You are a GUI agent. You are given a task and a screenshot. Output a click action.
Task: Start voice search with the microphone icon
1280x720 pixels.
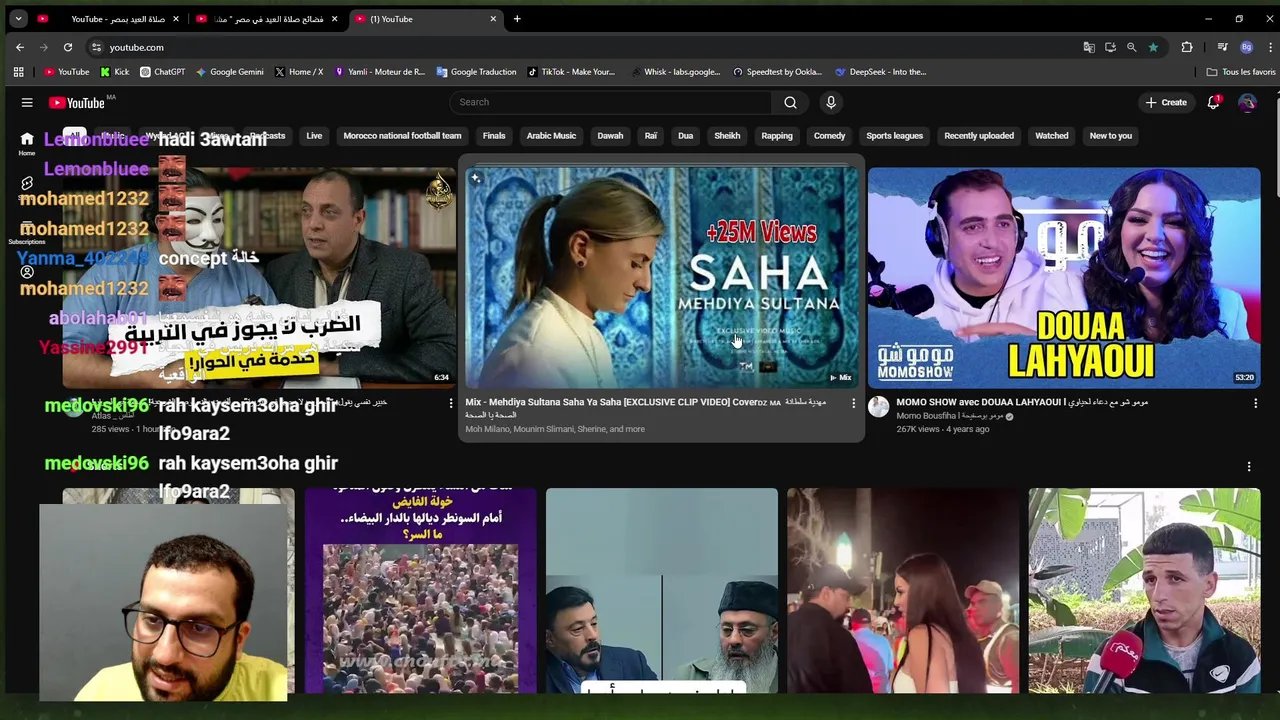[831, 102]
